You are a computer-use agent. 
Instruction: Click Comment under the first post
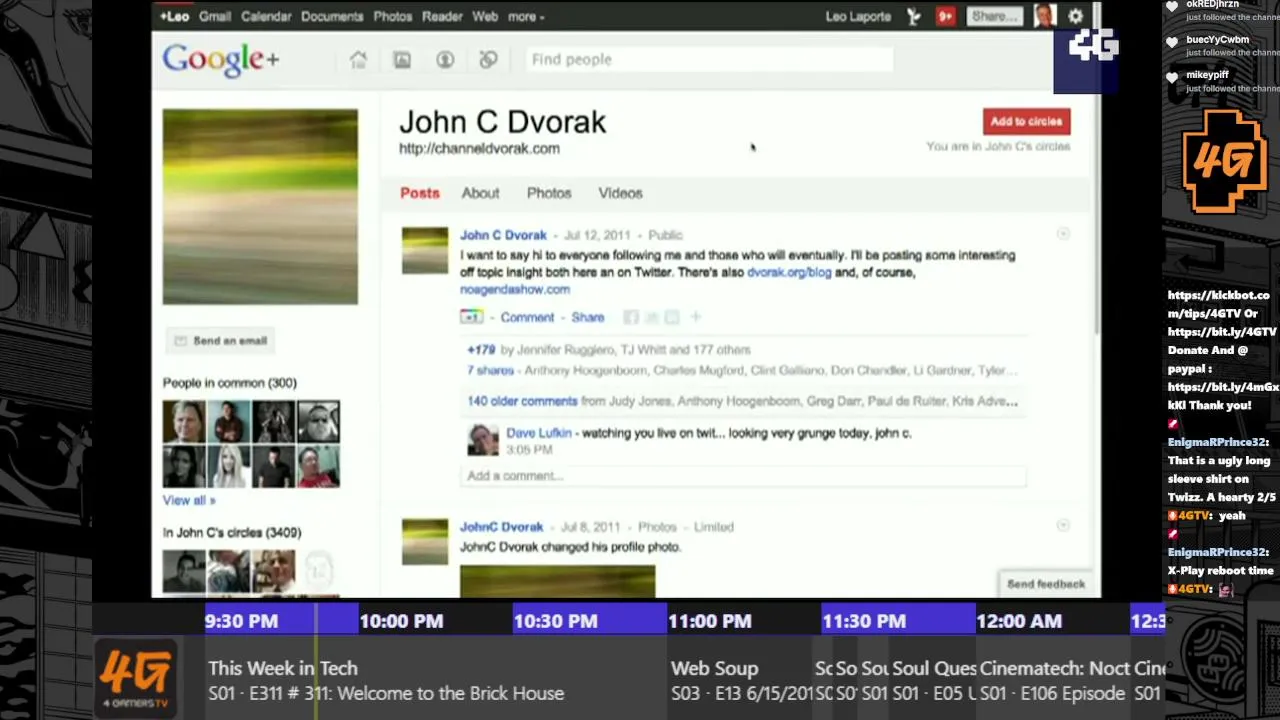coord(527,317)
